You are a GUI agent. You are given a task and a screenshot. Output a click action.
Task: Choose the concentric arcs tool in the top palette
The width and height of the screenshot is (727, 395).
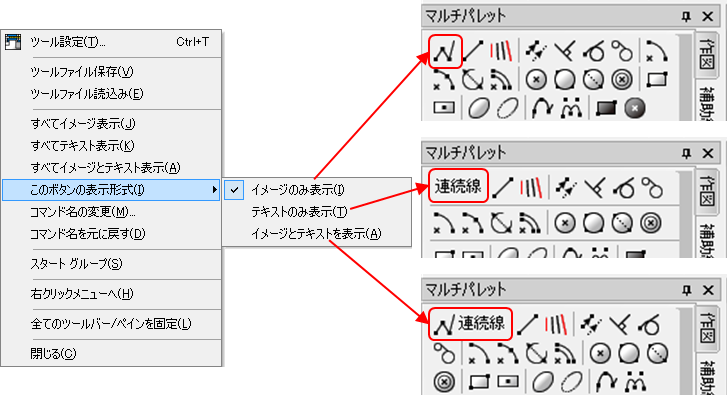[x=501, y=80]
